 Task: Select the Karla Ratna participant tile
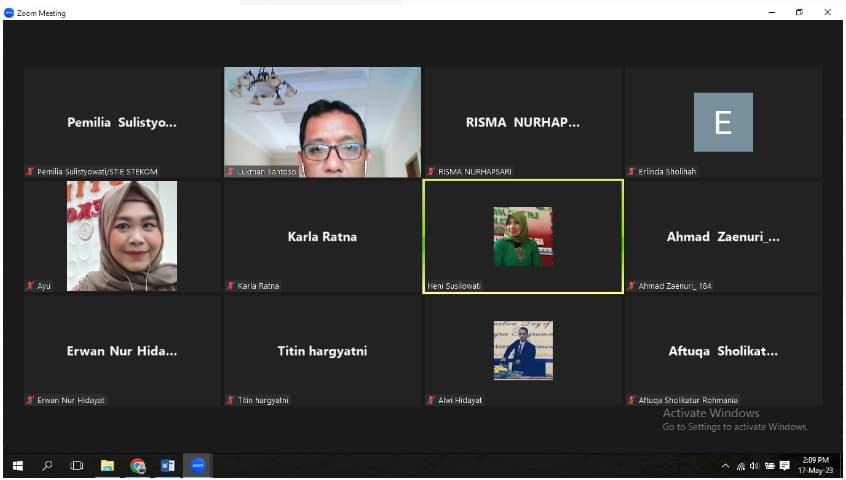click(322, 236)
